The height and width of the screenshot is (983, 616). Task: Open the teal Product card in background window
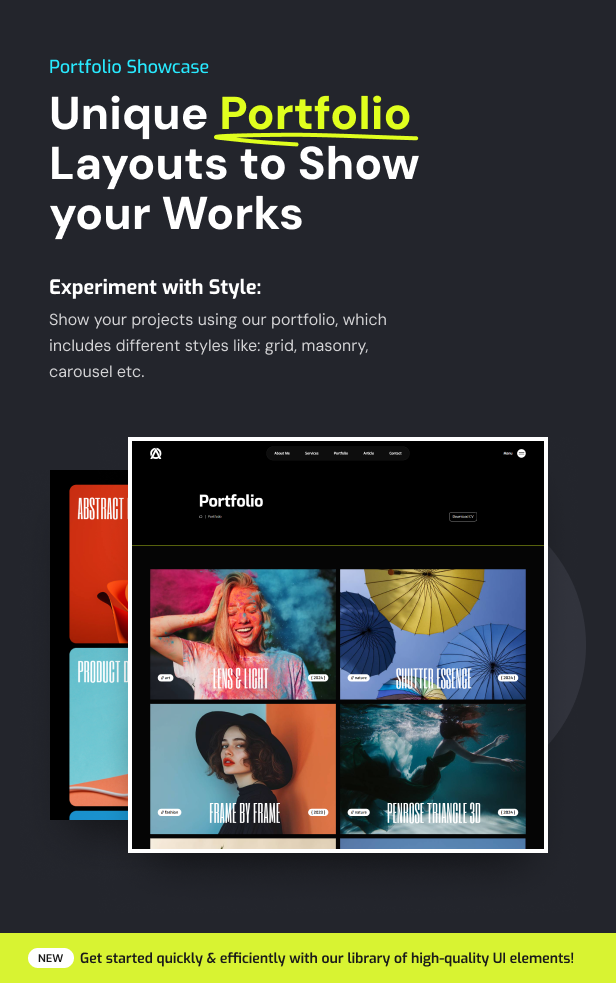pyautogui.click(x=98, y=727)
